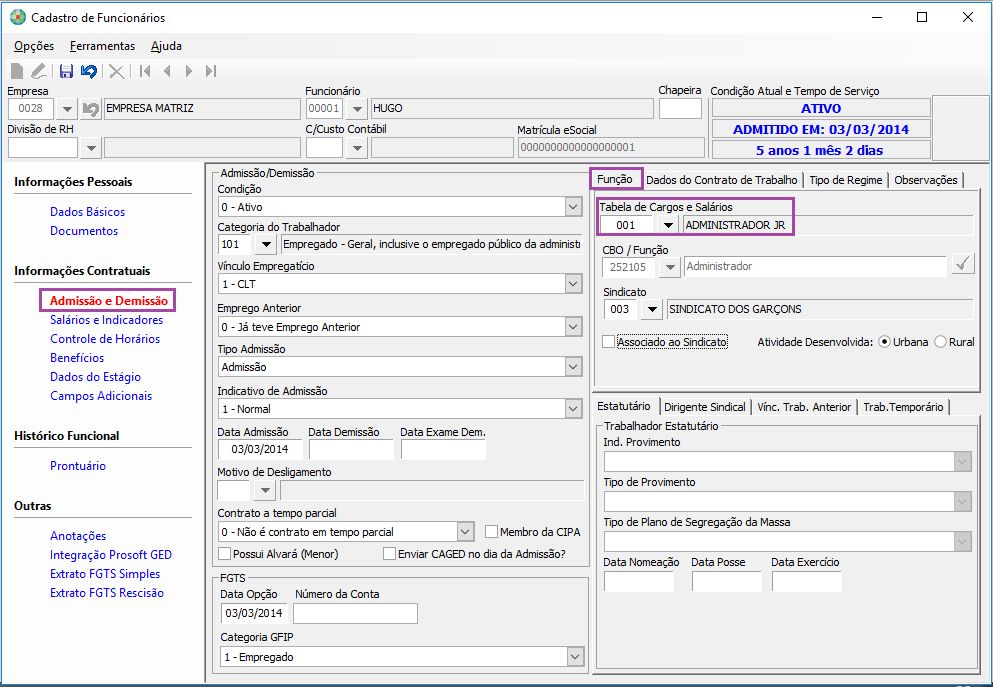The height and width of the screenshot is (687, 993).
Task: Open the Ferramentas menu
Action: coord(102,46)
